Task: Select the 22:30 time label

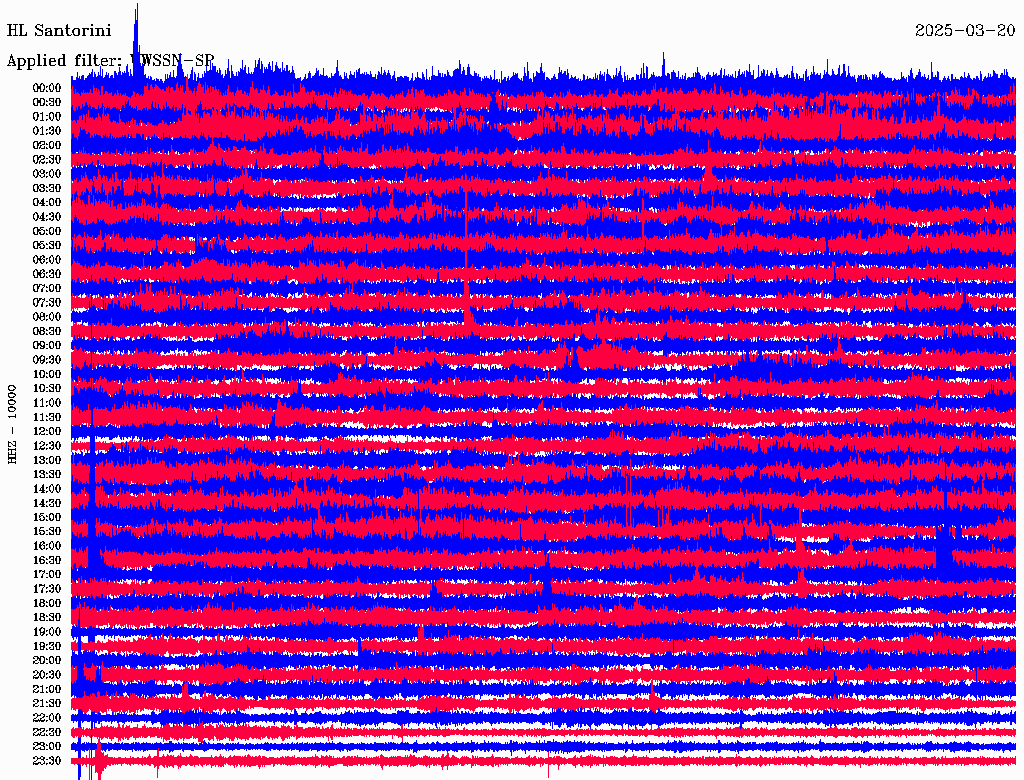Action: point(47,732)
